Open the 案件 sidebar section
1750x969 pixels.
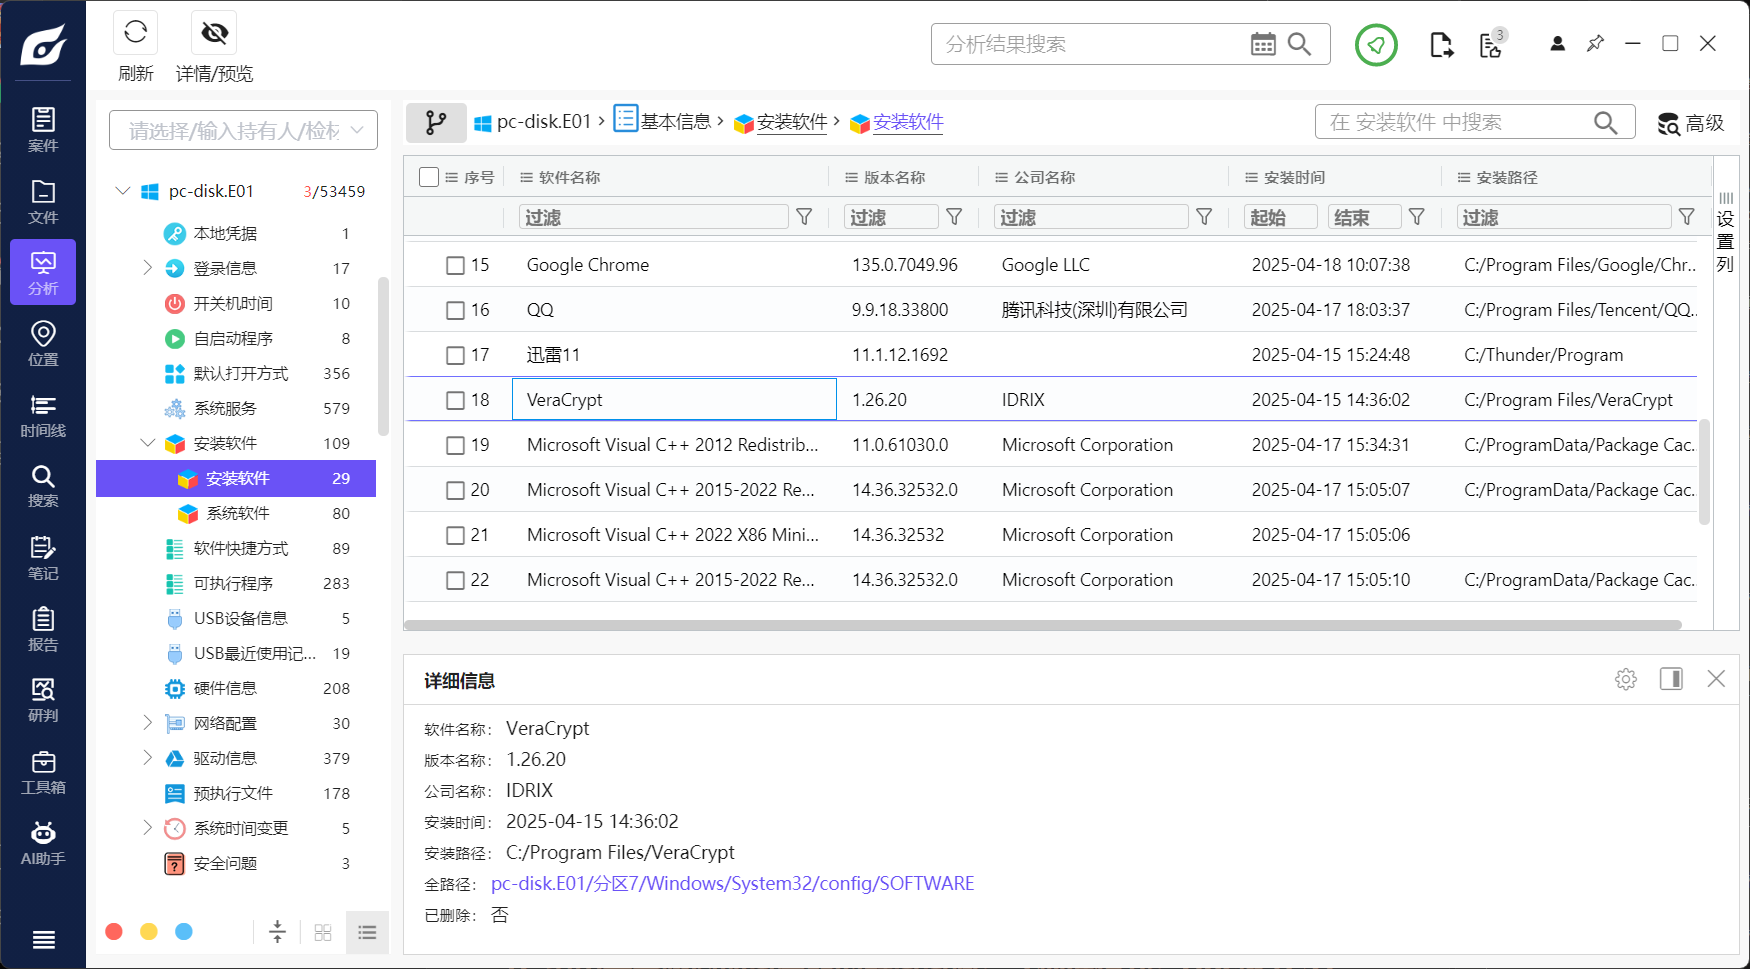point(43,130)
